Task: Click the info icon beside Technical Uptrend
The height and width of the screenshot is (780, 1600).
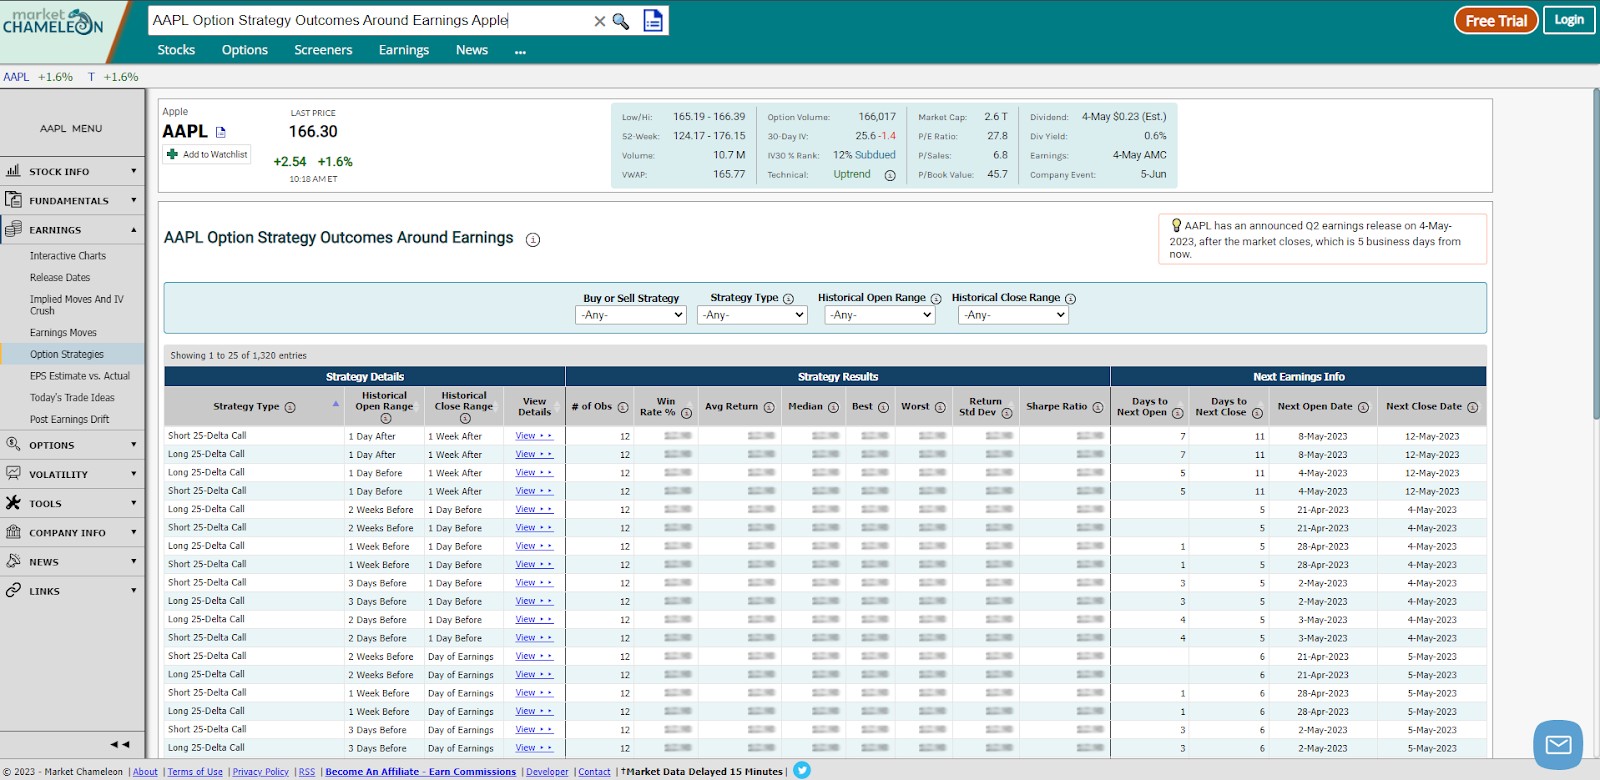Action: (x=890, y=175)
